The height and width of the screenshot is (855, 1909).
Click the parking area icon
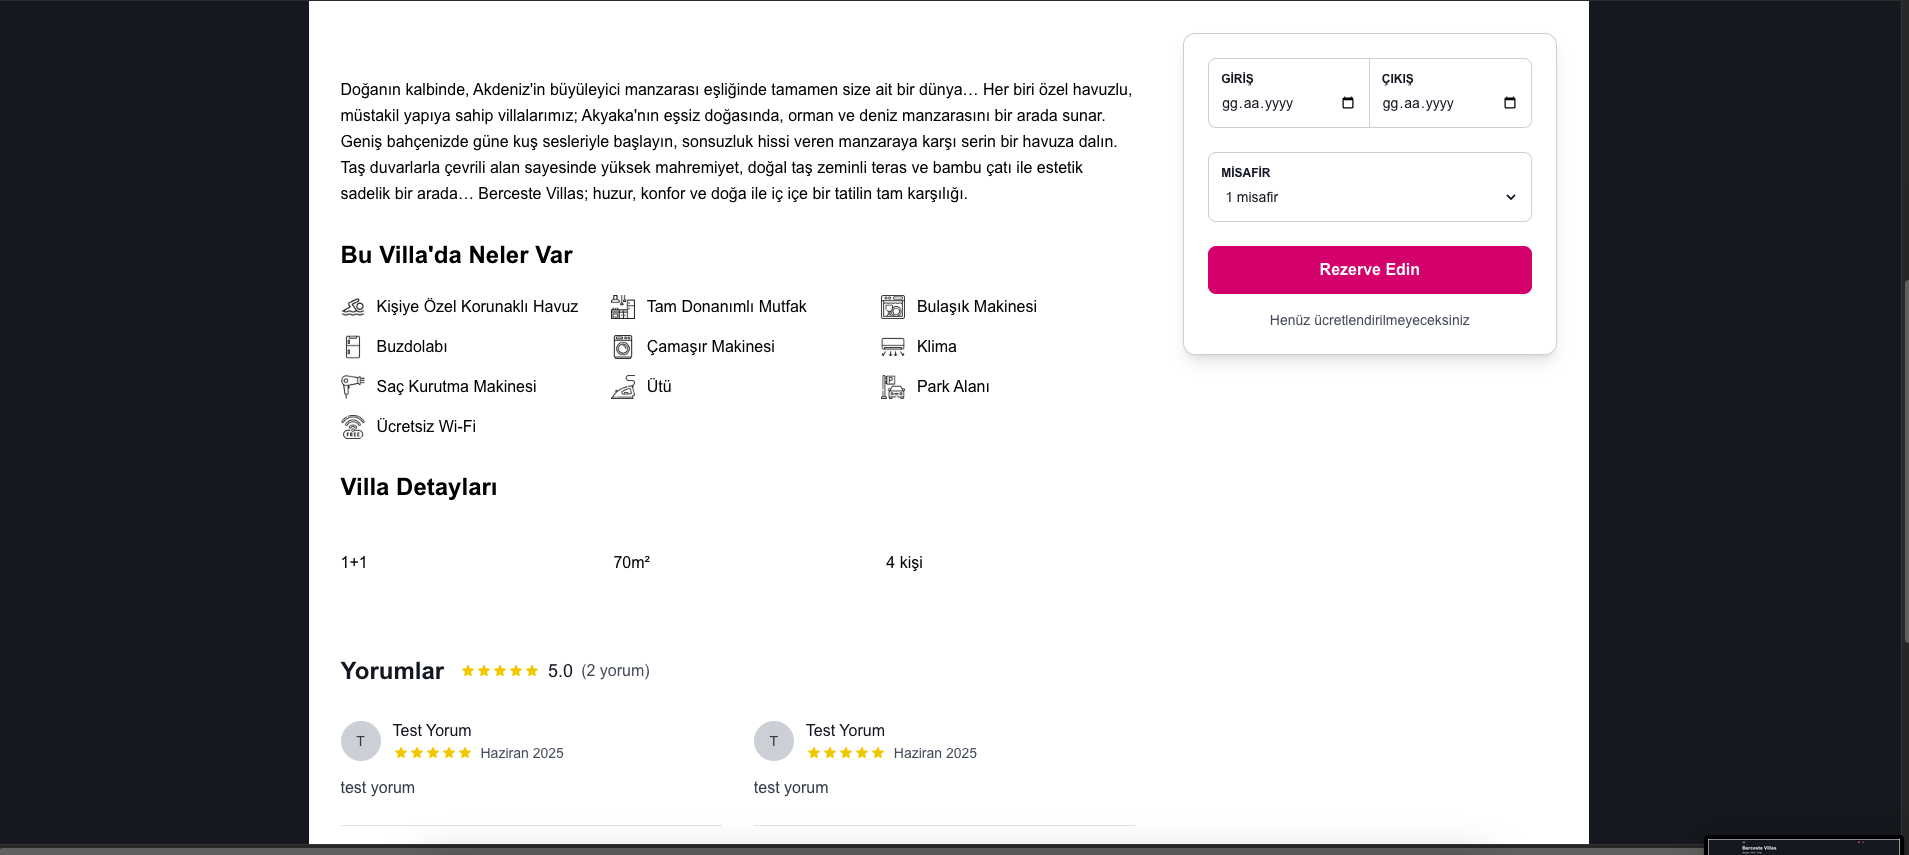point(893,387)
